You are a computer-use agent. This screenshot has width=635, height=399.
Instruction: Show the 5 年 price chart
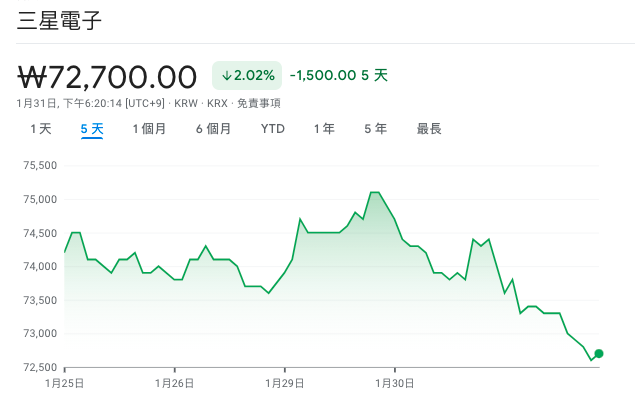(375, 129)
